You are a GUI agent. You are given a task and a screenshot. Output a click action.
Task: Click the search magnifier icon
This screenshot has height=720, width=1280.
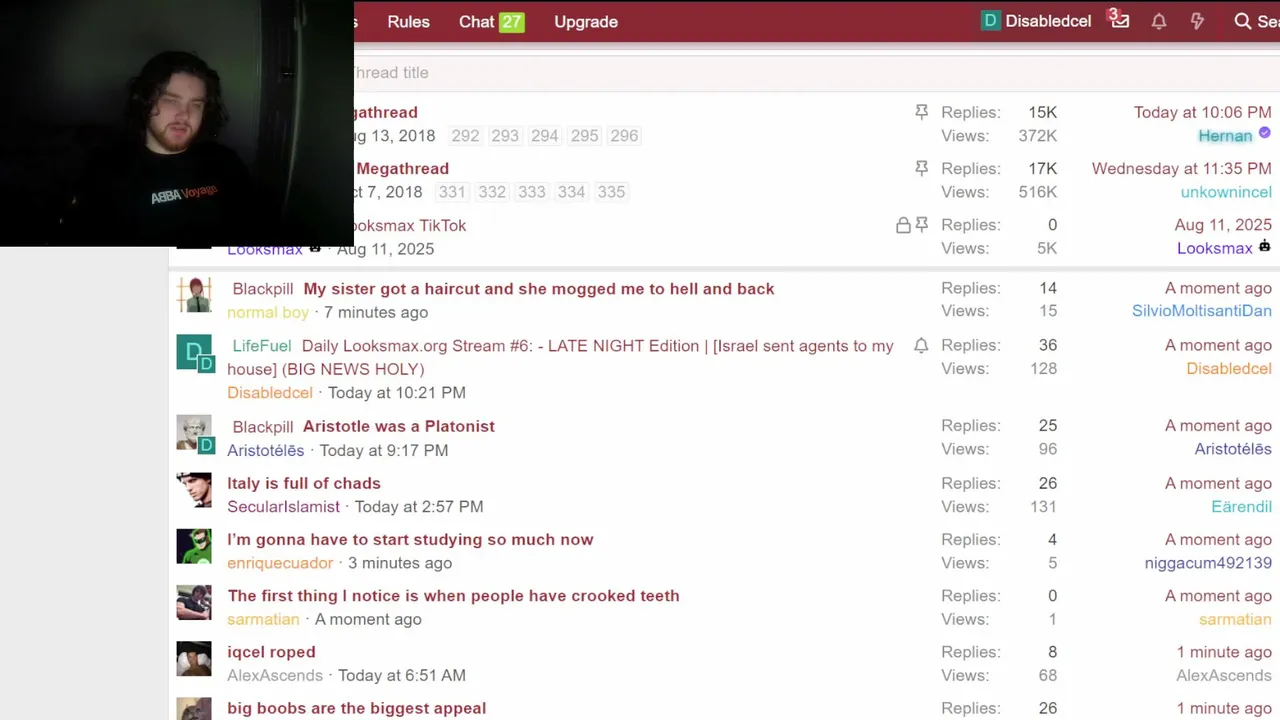click(1242, 21)
